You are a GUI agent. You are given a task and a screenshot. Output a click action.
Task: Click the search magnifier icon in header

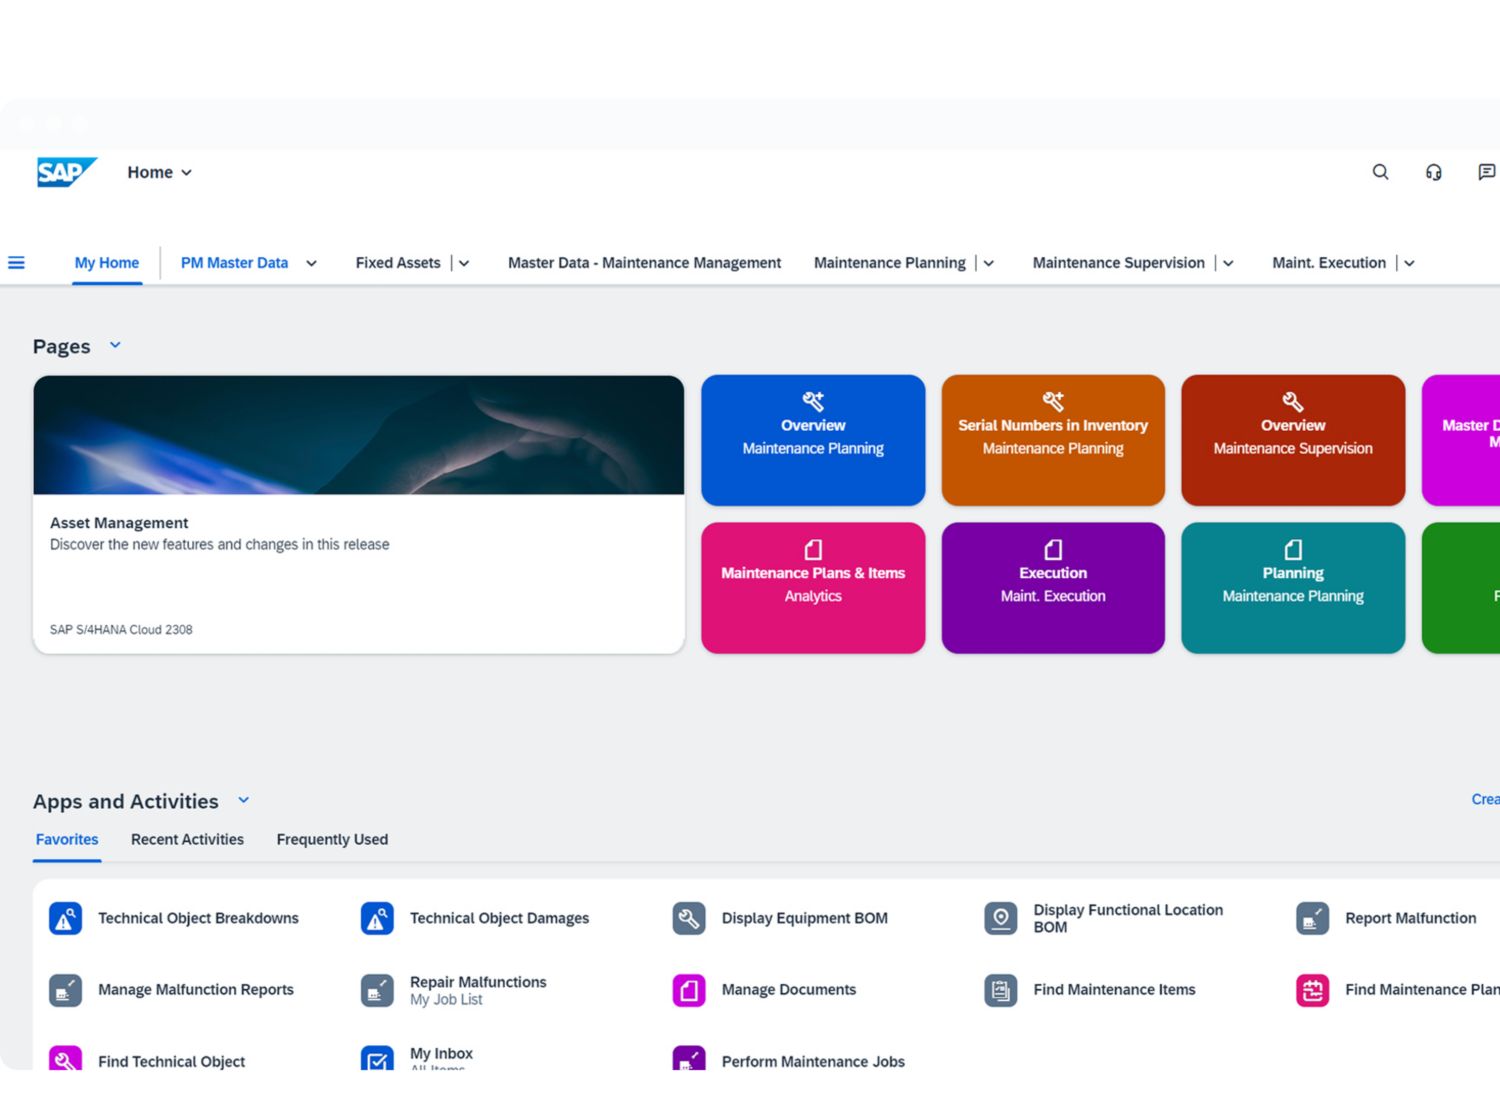pyautogui.click(x=1380, y=172)
